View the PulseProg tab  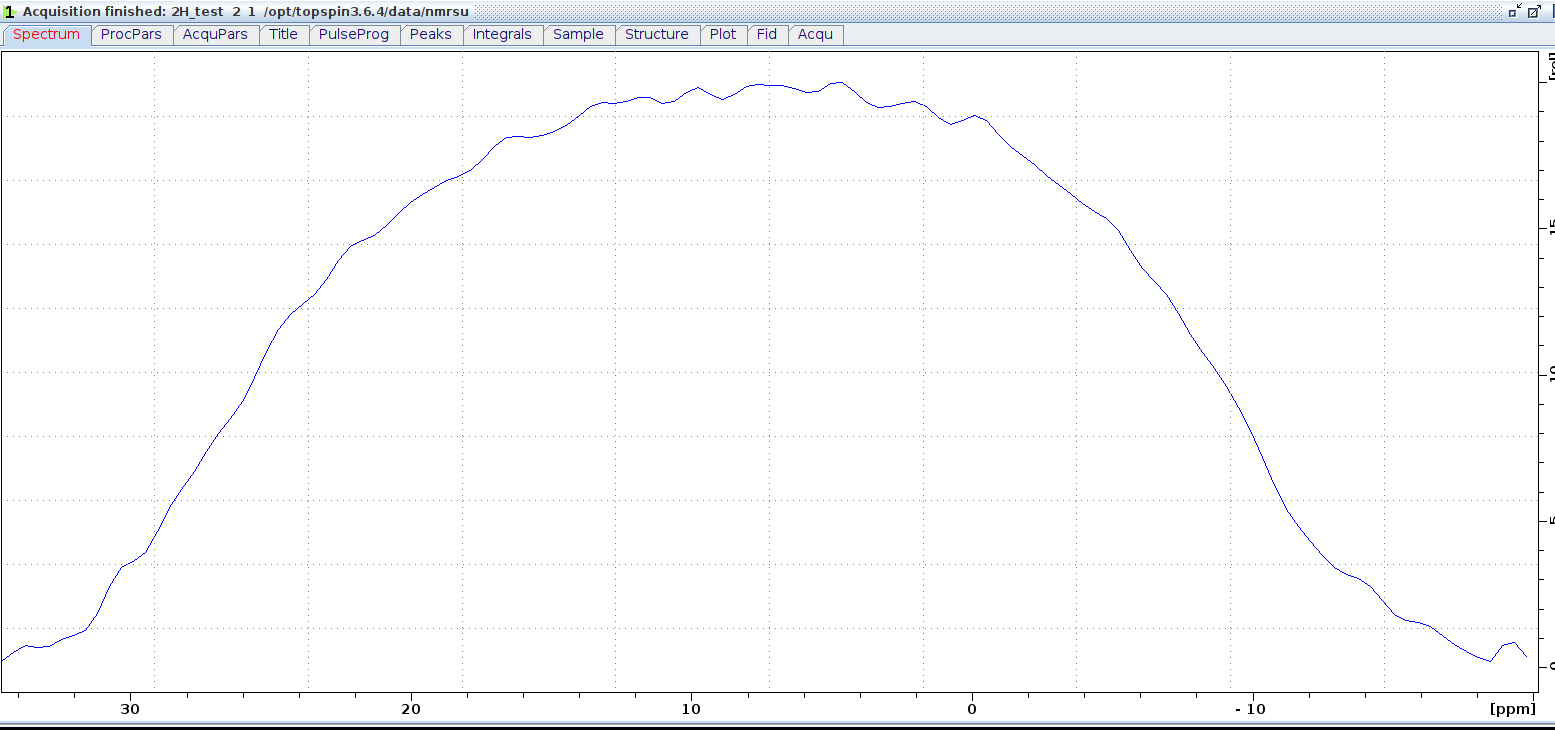point(353,34)
